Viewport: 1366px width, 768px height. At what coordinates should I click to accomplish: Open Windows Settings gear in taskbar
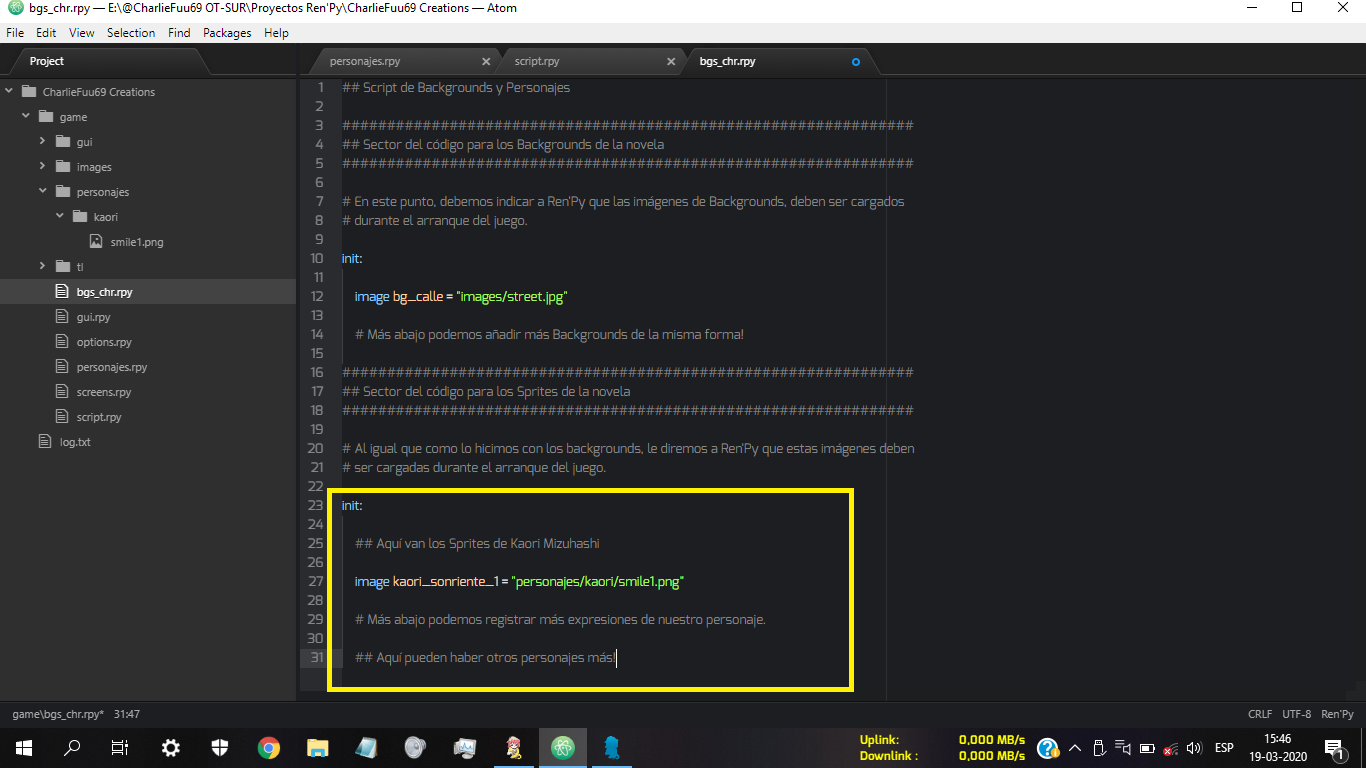click(x=171, y=748)
